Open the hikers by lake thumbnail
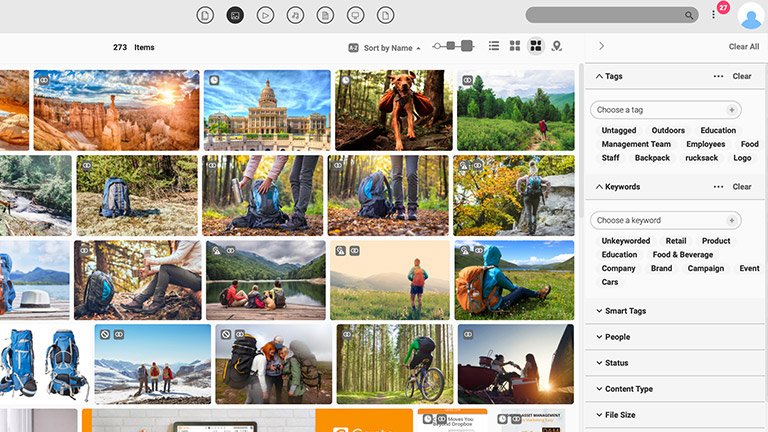Screen dimensions: 768x432 (265, 280)
